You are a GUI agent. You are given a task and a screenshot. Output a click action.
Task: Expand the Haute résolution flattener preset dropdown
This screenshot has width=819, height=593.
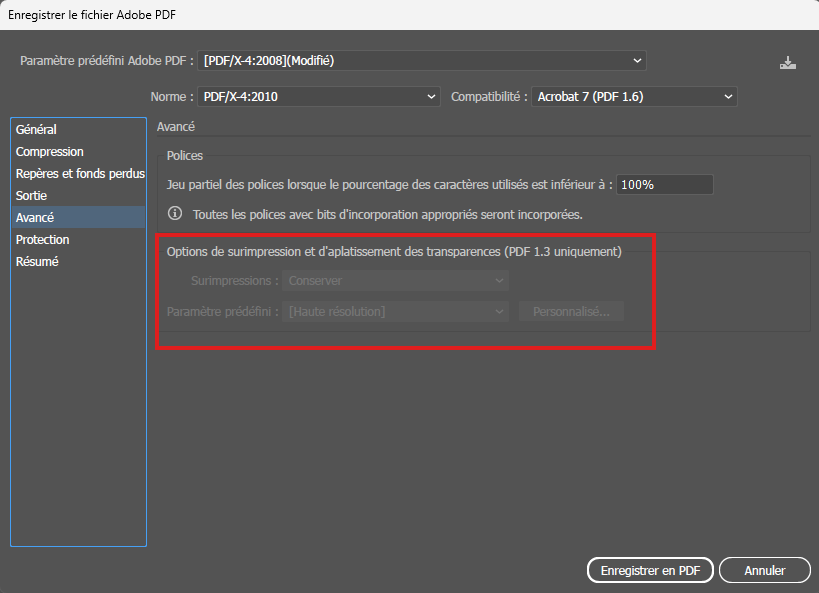[396, 312]
